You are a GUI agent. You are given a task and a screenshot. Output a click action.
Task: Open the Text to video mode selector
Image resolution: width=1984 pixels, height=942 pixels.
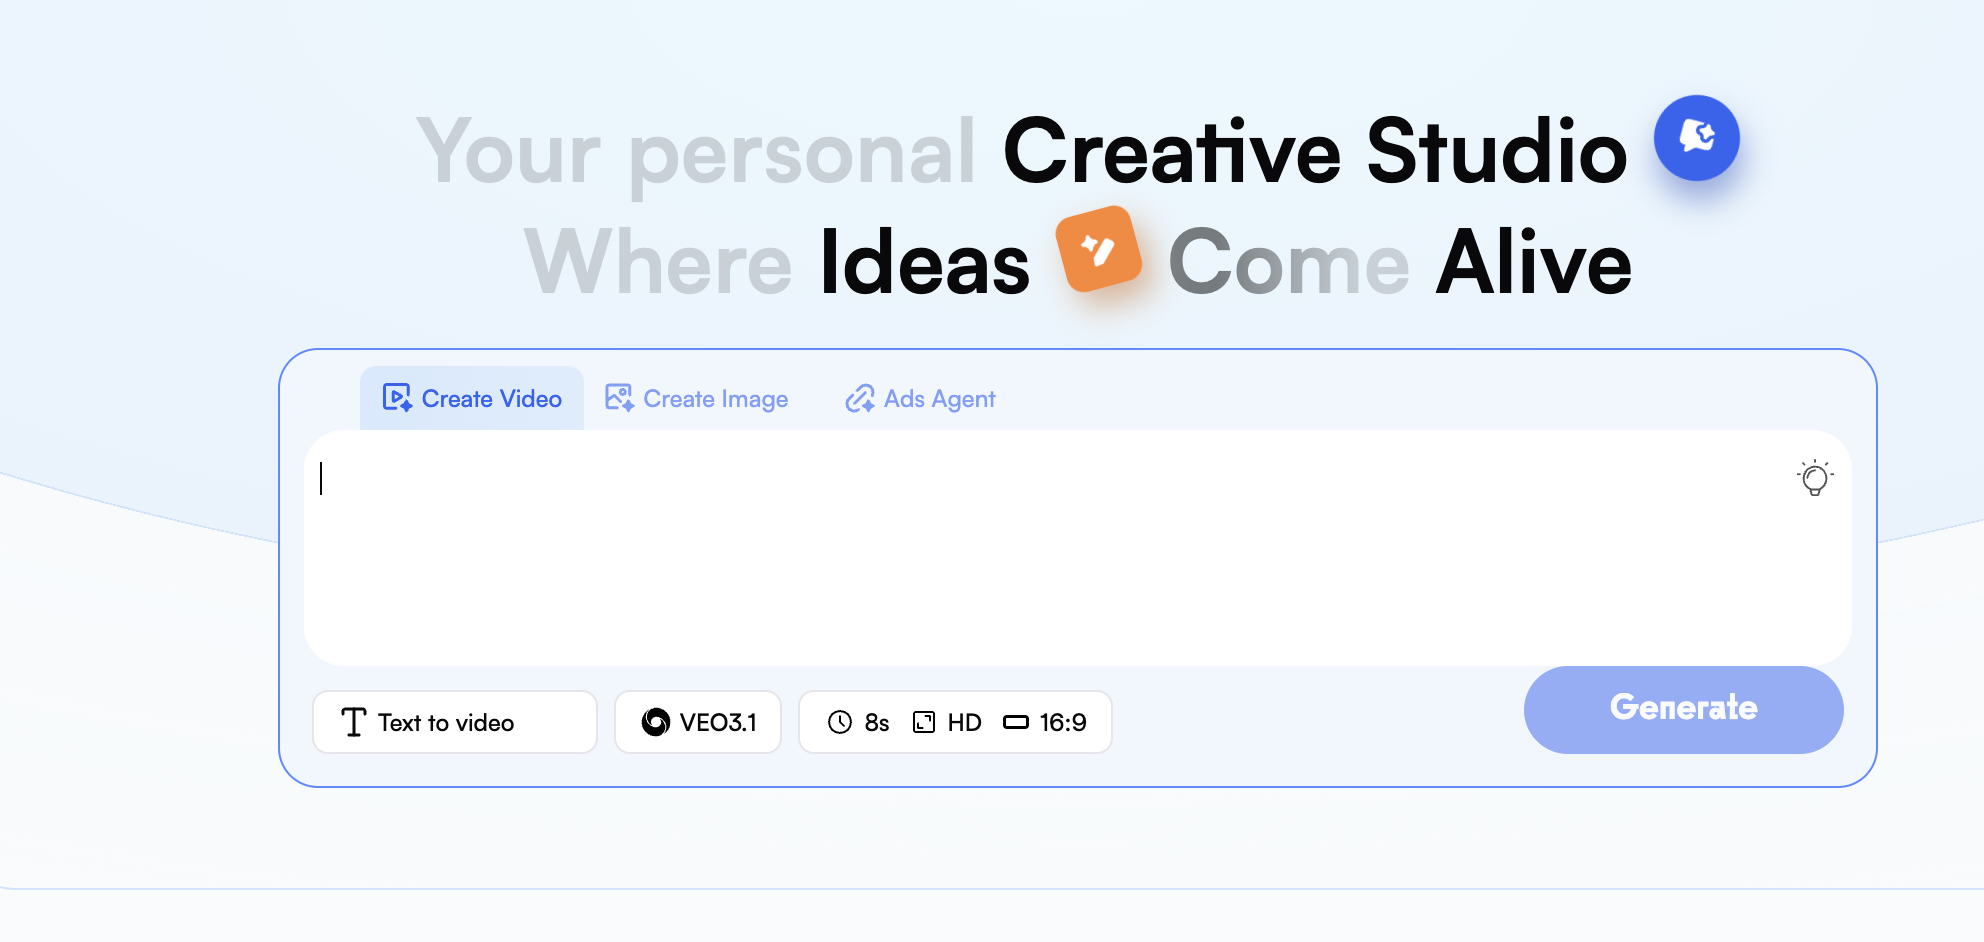pos(454,722)
